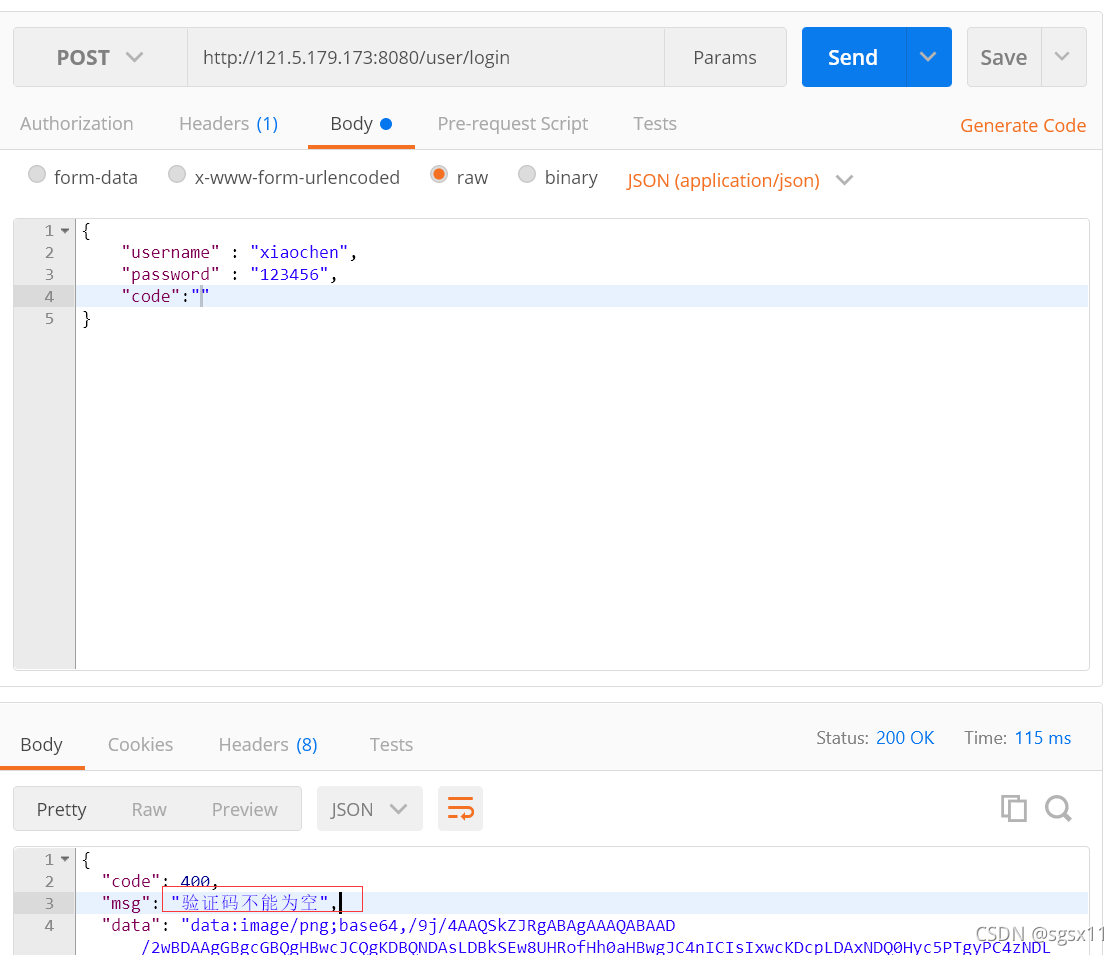
Task: Open the response Body tab
Action: point(41,744)
